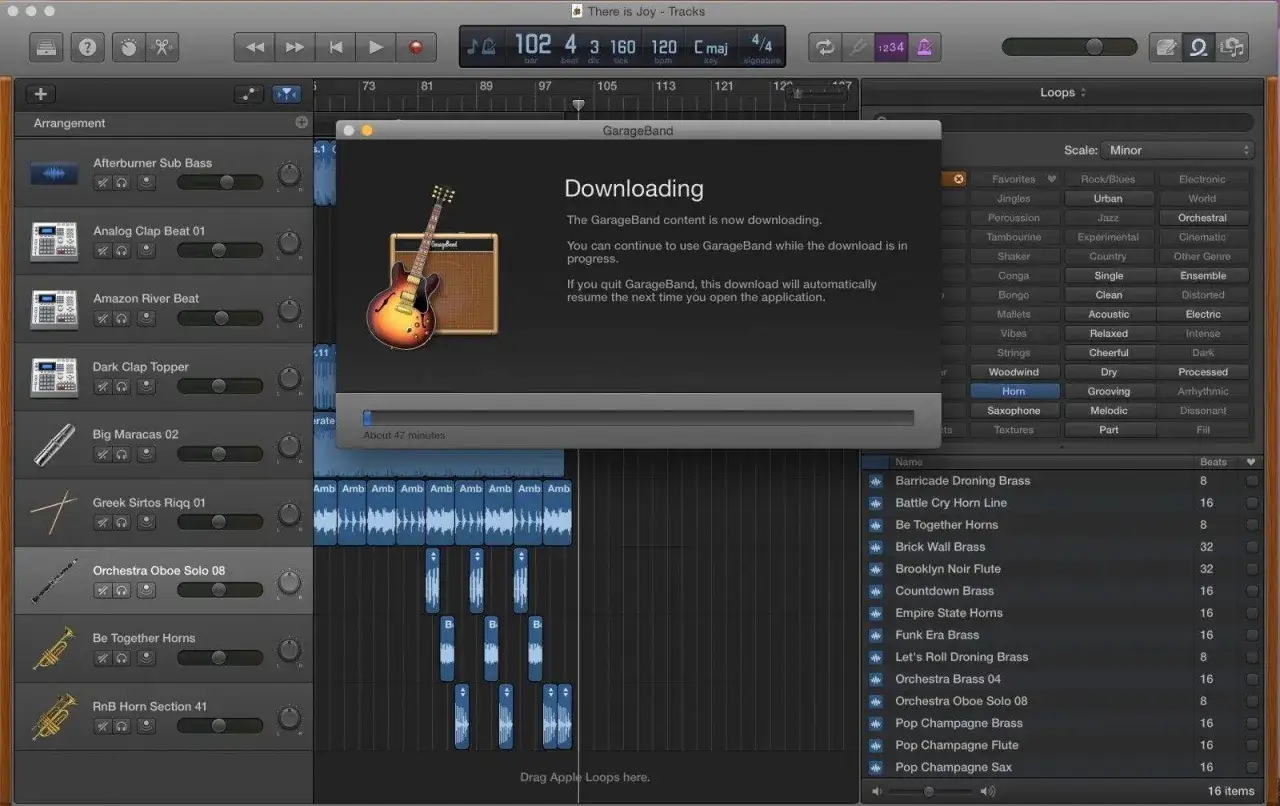Viewport: 1280px width, 806px height.
Task: Select the Favorites keyword button
Action: (1014, 179)
